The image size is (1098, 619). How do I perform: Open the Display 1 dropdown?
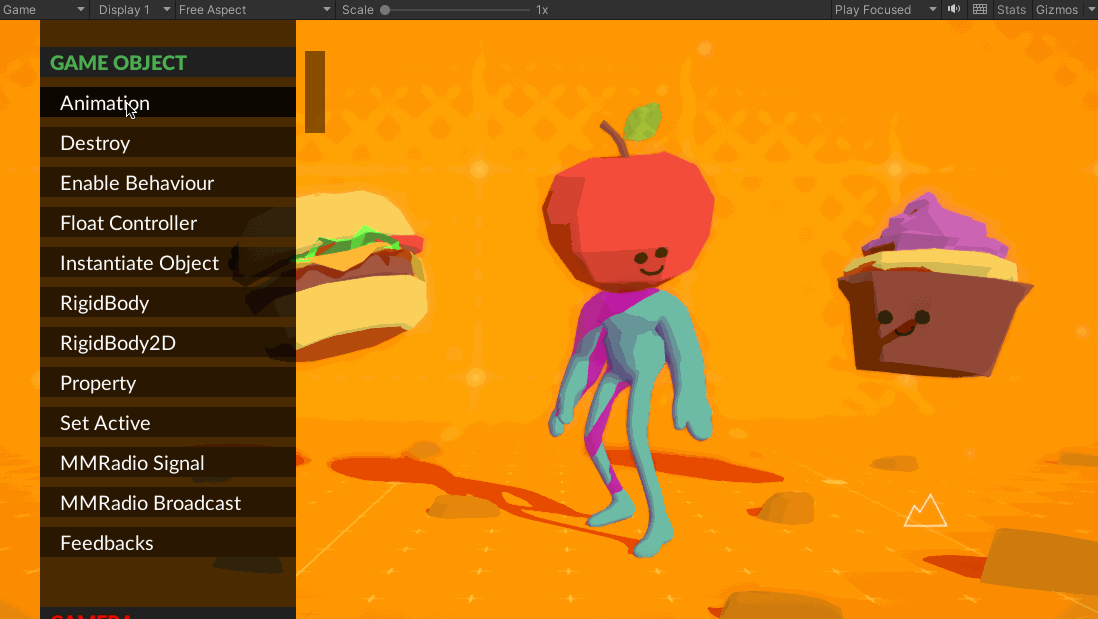click(132, 9)
